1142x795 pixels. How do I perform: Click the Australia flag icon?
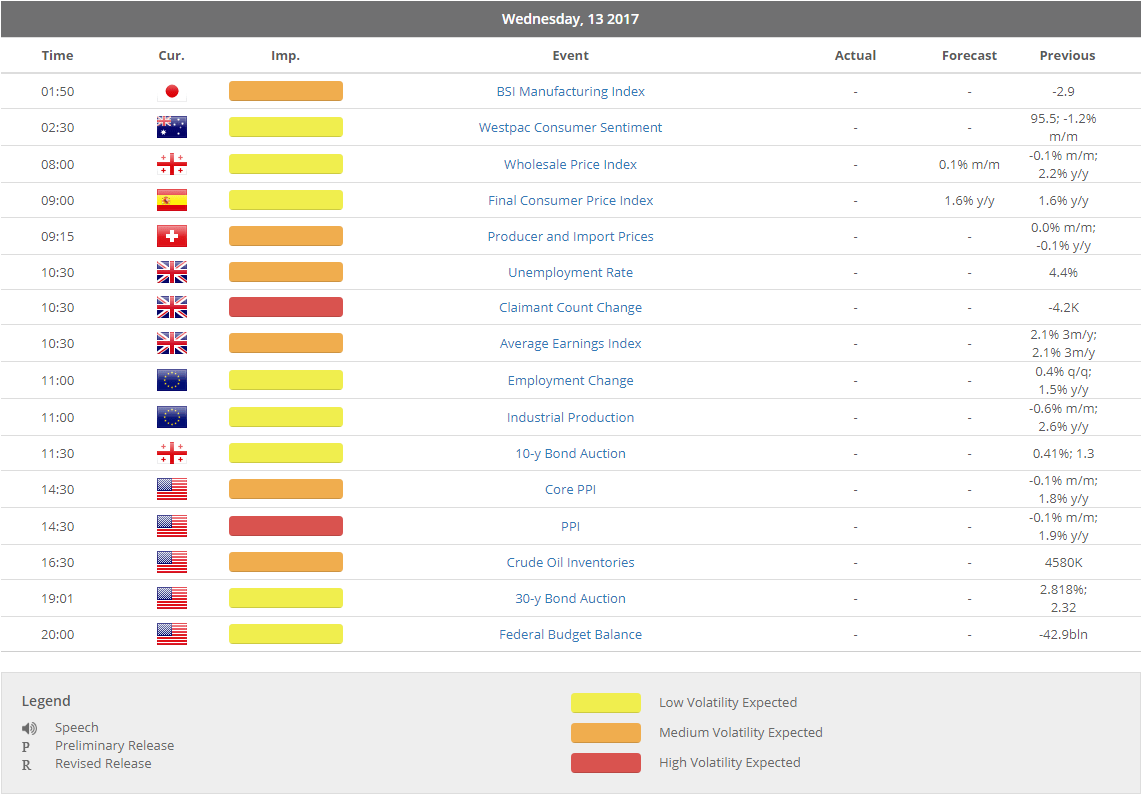pyautogui.click(x=171, y=128)
